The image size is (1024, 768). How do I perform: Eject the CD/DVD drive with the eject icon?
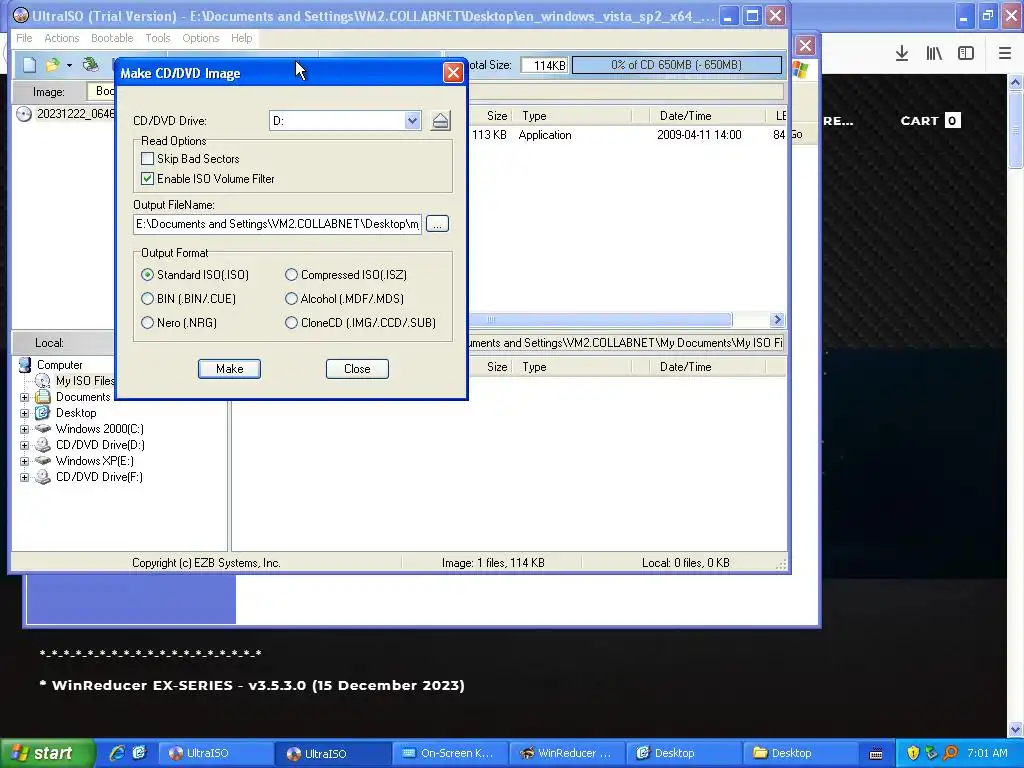pos(441,121)
